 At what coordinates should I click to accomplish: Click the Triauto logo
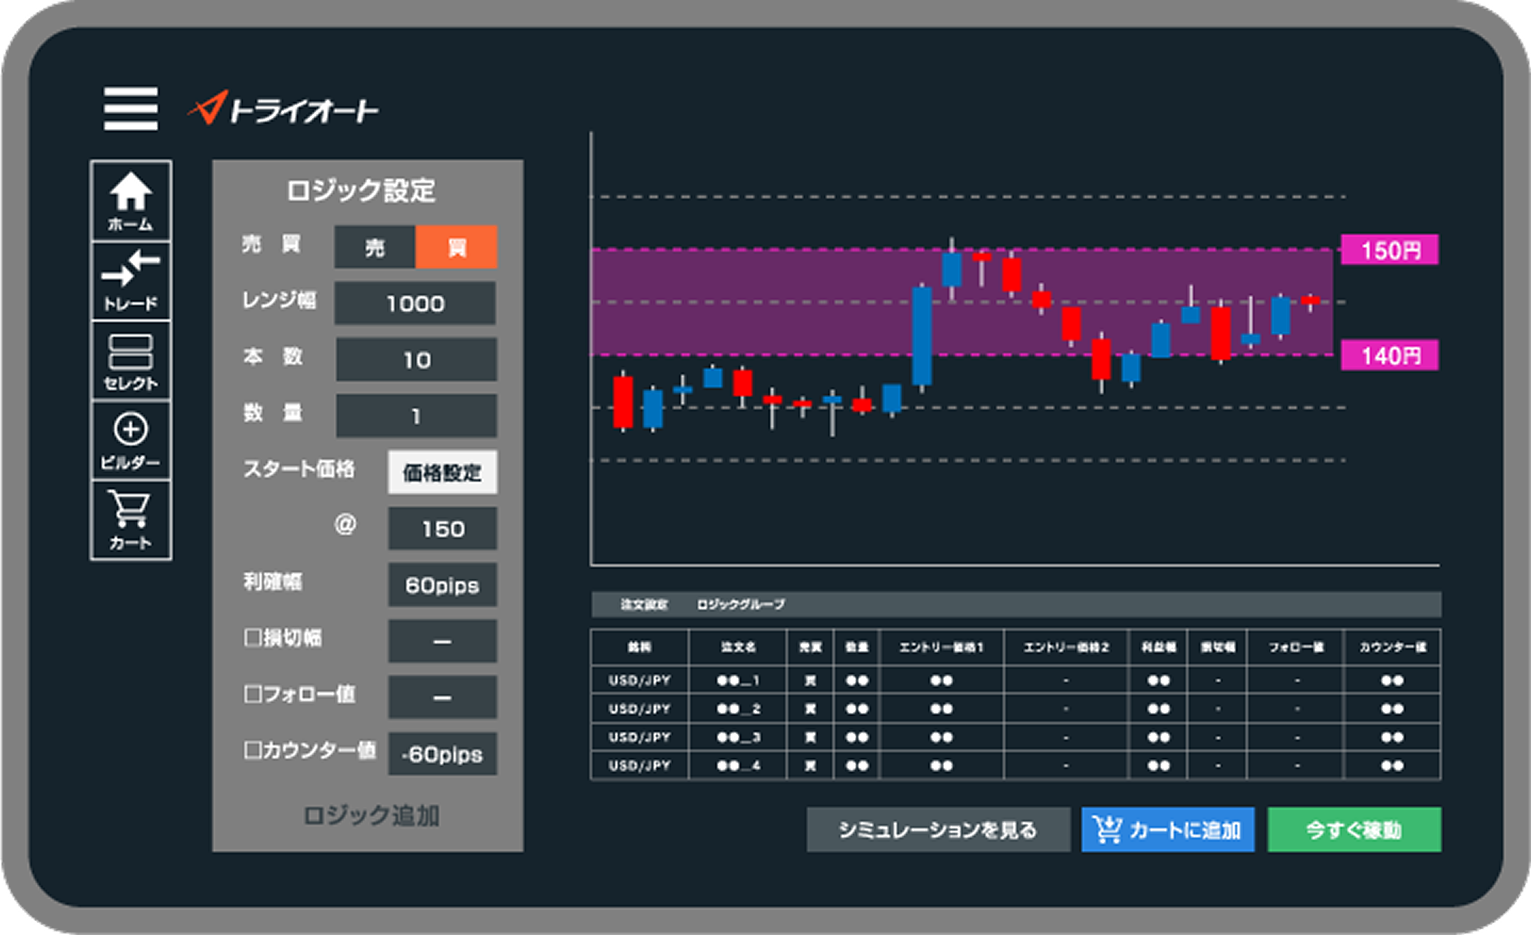(283, 109)
